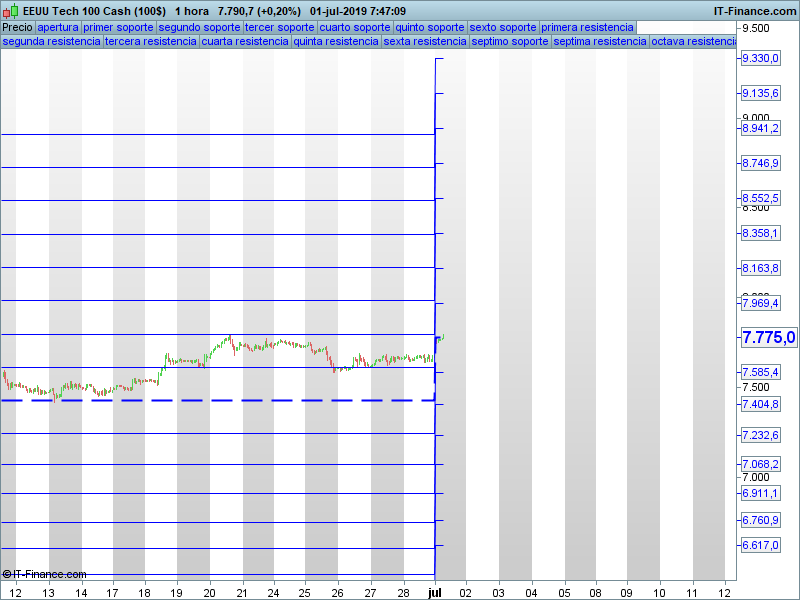Click the segundo soporte label
This screenshot has height=600, width=800.
click(199, 28)
